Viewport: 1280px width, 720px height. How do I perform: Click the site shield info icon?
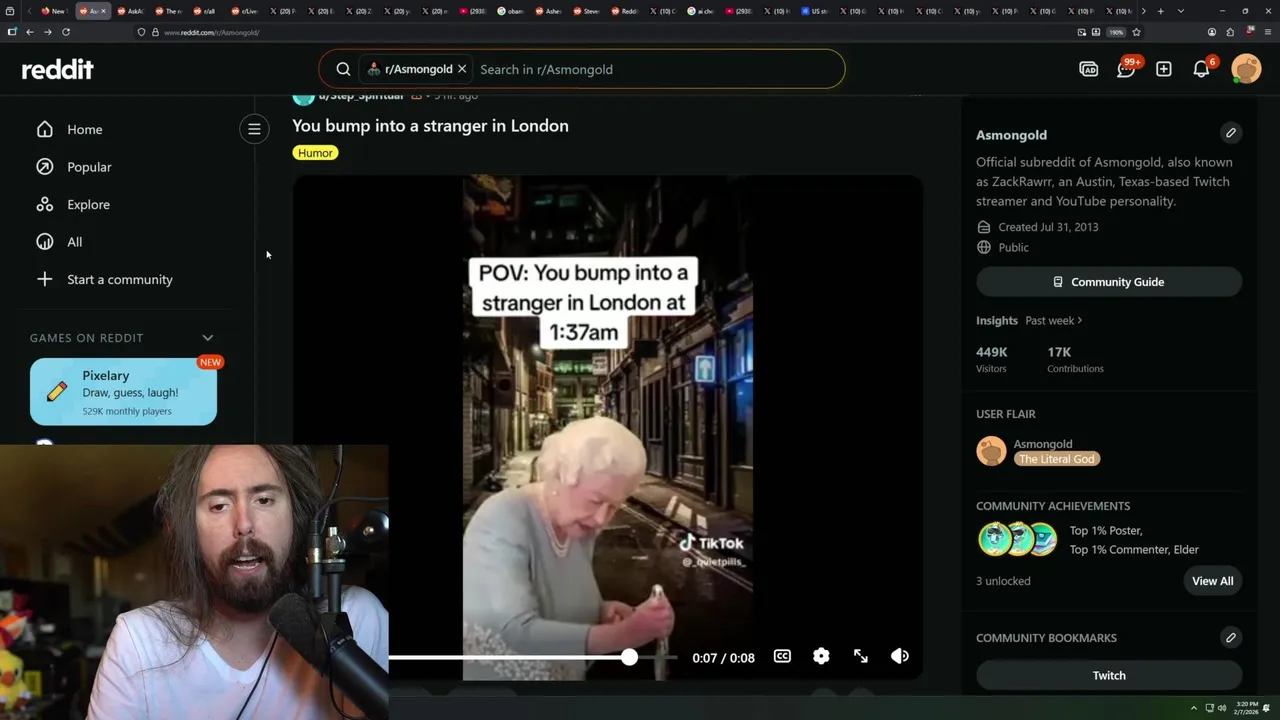click(141, 32)
